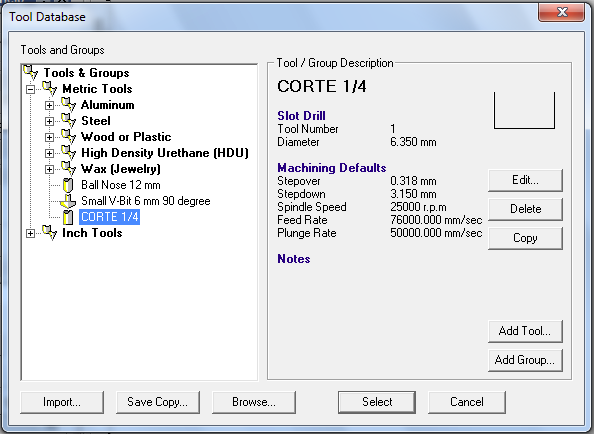Click the Delete button
594x434 pixels.
click(525, 209)
